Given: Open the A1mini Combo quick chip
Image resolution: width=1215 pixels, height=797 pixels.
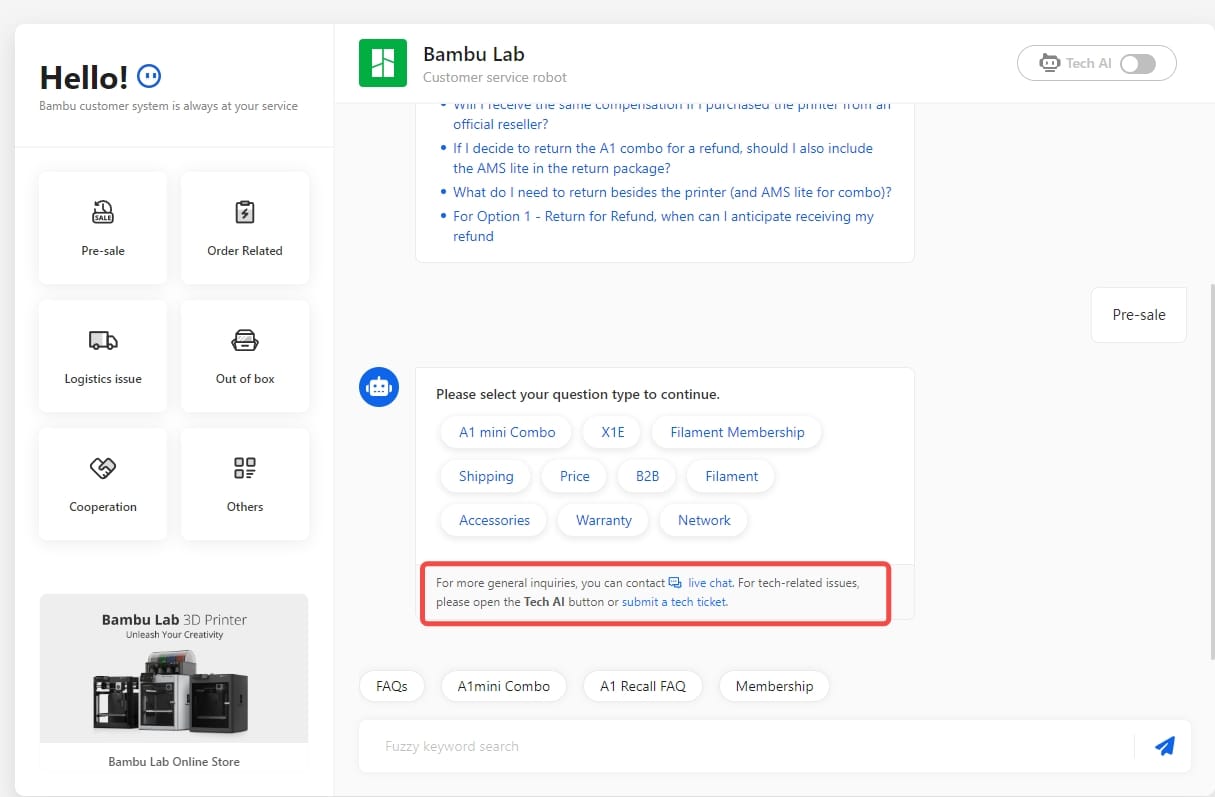Looking at the screenshot, I should pyautogui.click(x=504, y=686).
